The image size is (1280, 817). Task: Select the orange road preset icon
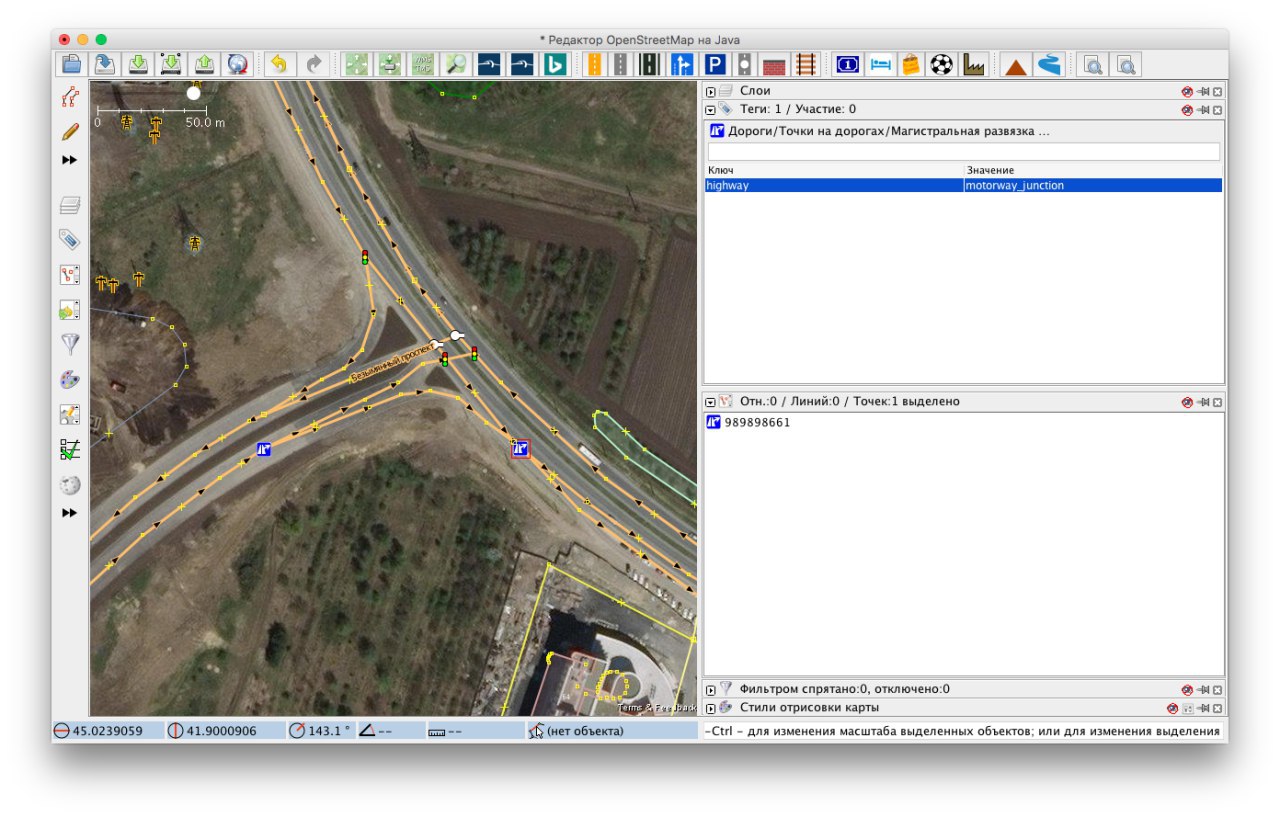594,65
